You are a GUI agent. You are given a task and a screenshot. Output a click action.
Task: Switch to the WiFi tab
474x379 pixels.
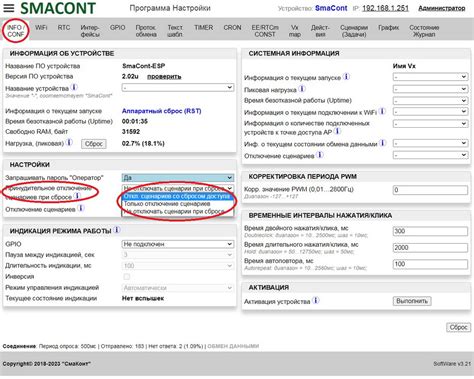point(41,28)
